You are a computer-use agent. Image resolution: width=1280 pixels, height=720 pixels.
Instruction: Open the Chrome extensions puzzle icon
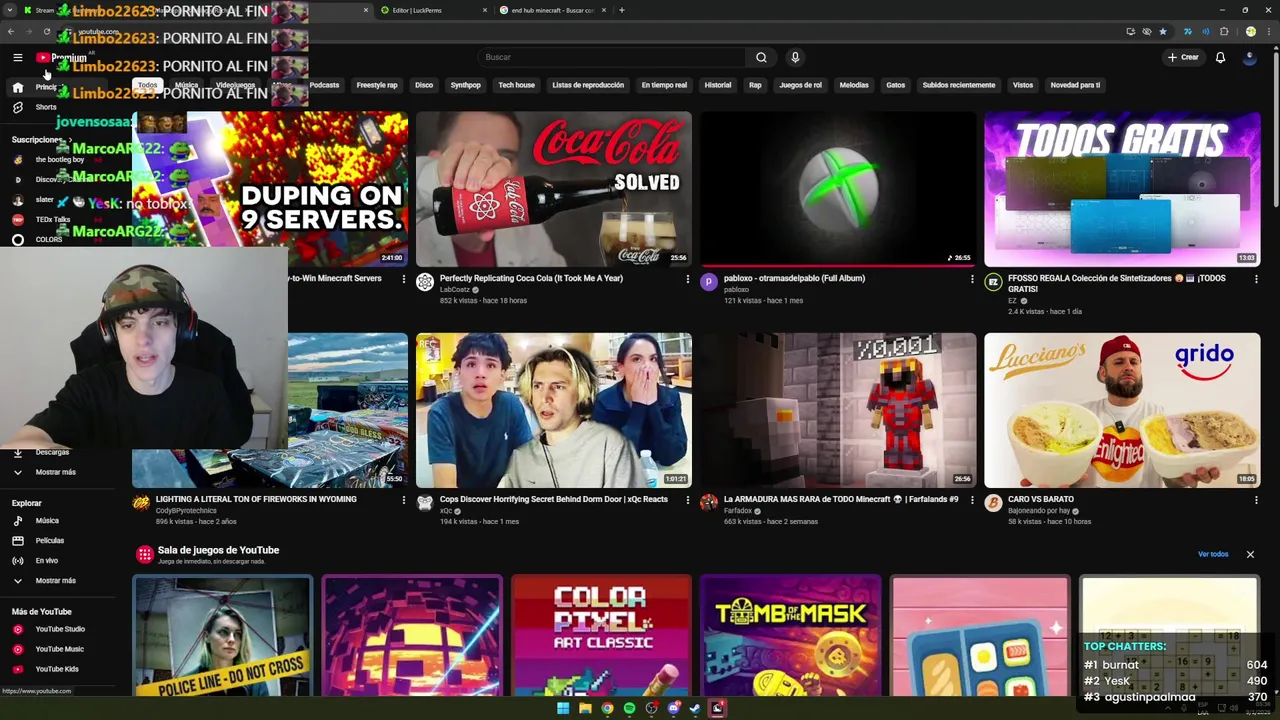[x=1224, y=31]
